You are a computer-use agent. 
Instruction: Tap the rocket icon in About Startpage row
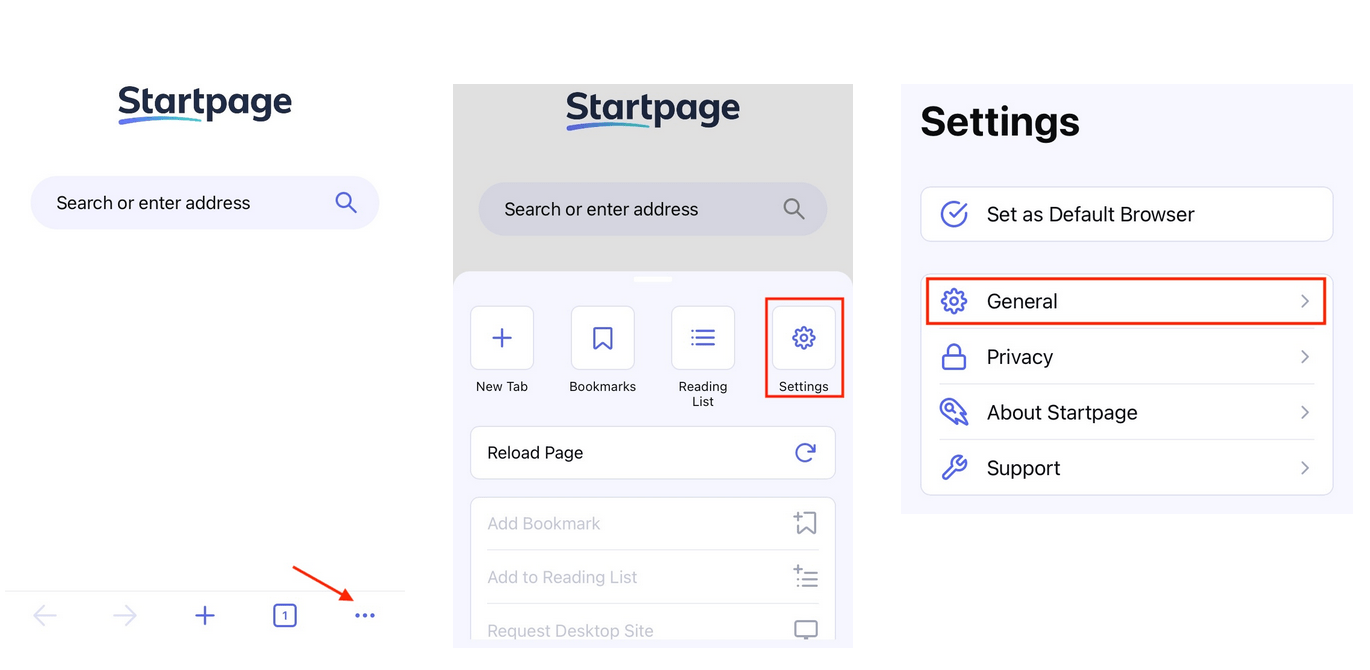click(x=954, y=412)
